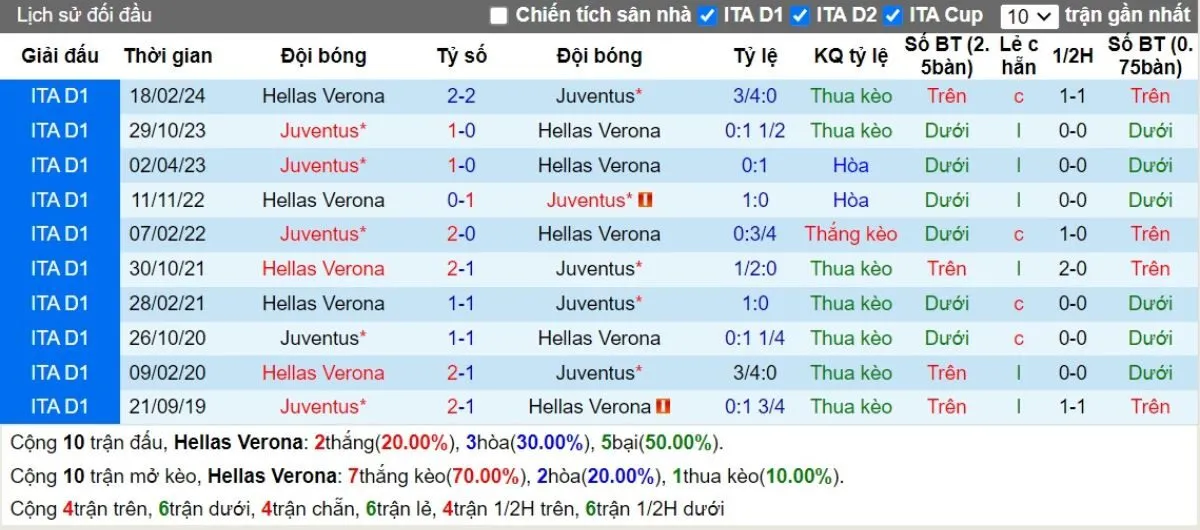Click ITA D1 league cell for 02/04/23 match
The width and height of the screenshot is (1200, 530).
[60, 165]
